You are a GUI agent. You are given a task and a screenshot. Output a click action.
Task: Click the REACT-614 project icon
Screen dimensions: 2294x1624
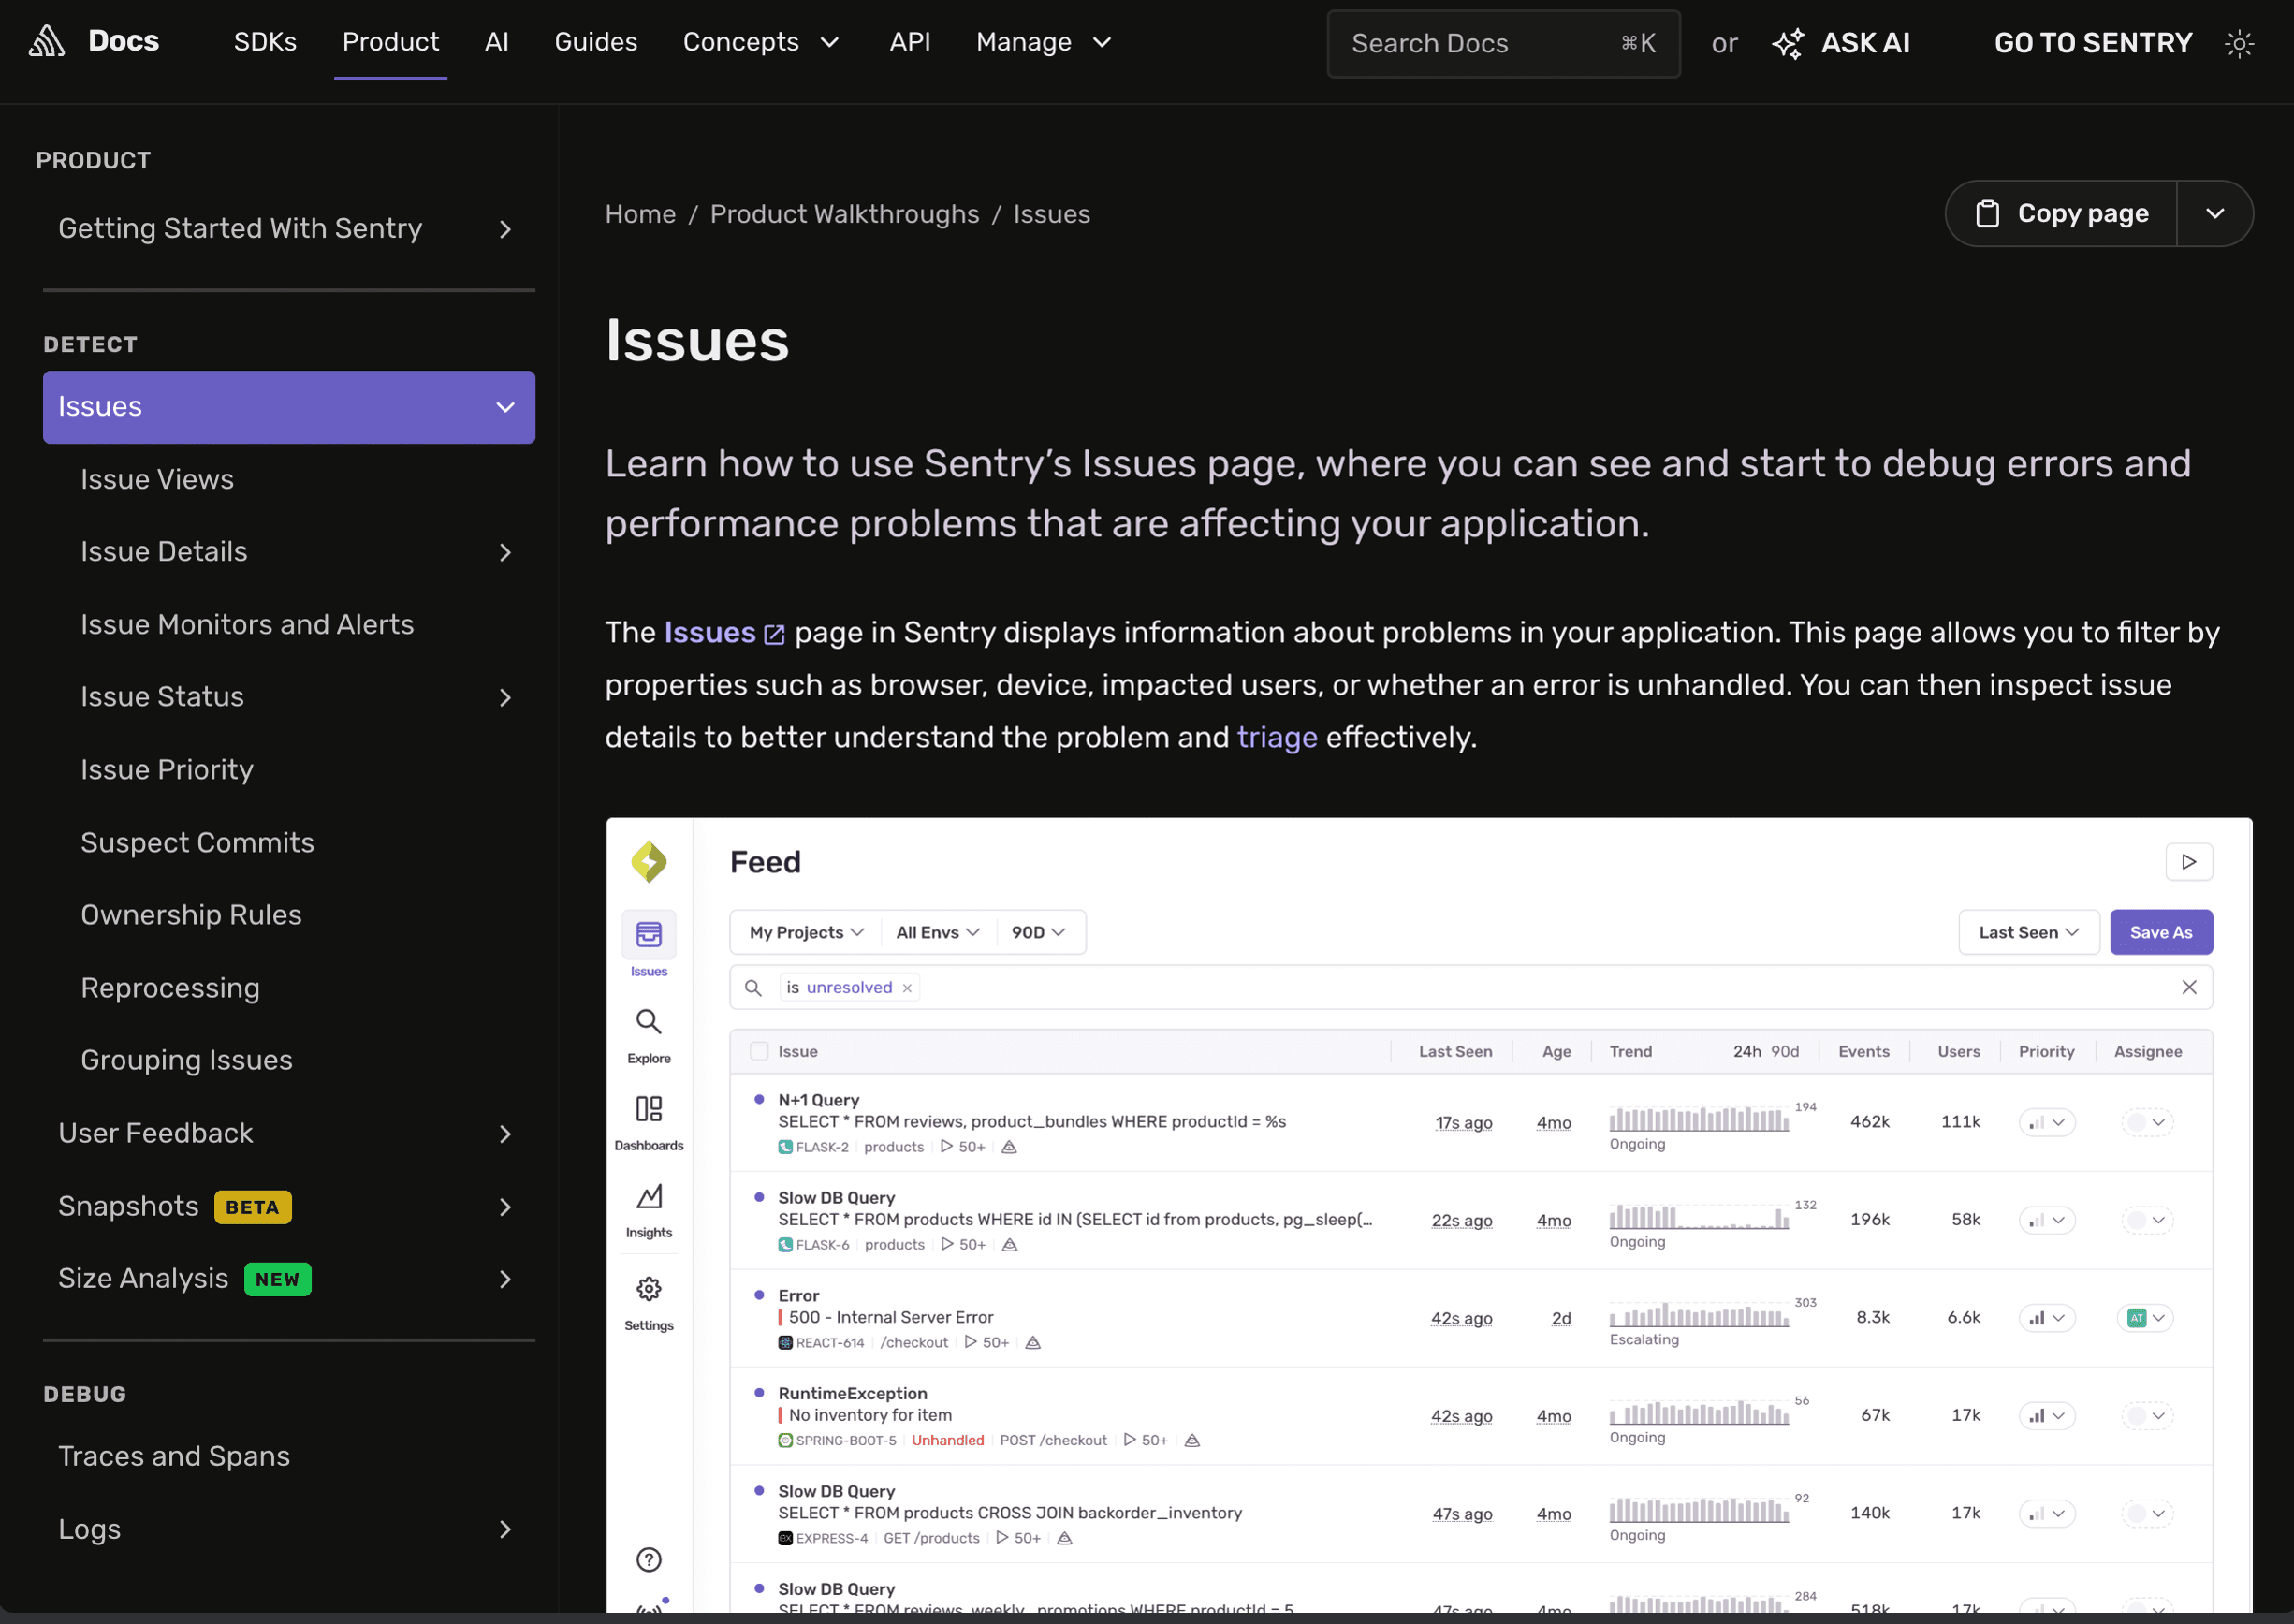pos(786,1343)
